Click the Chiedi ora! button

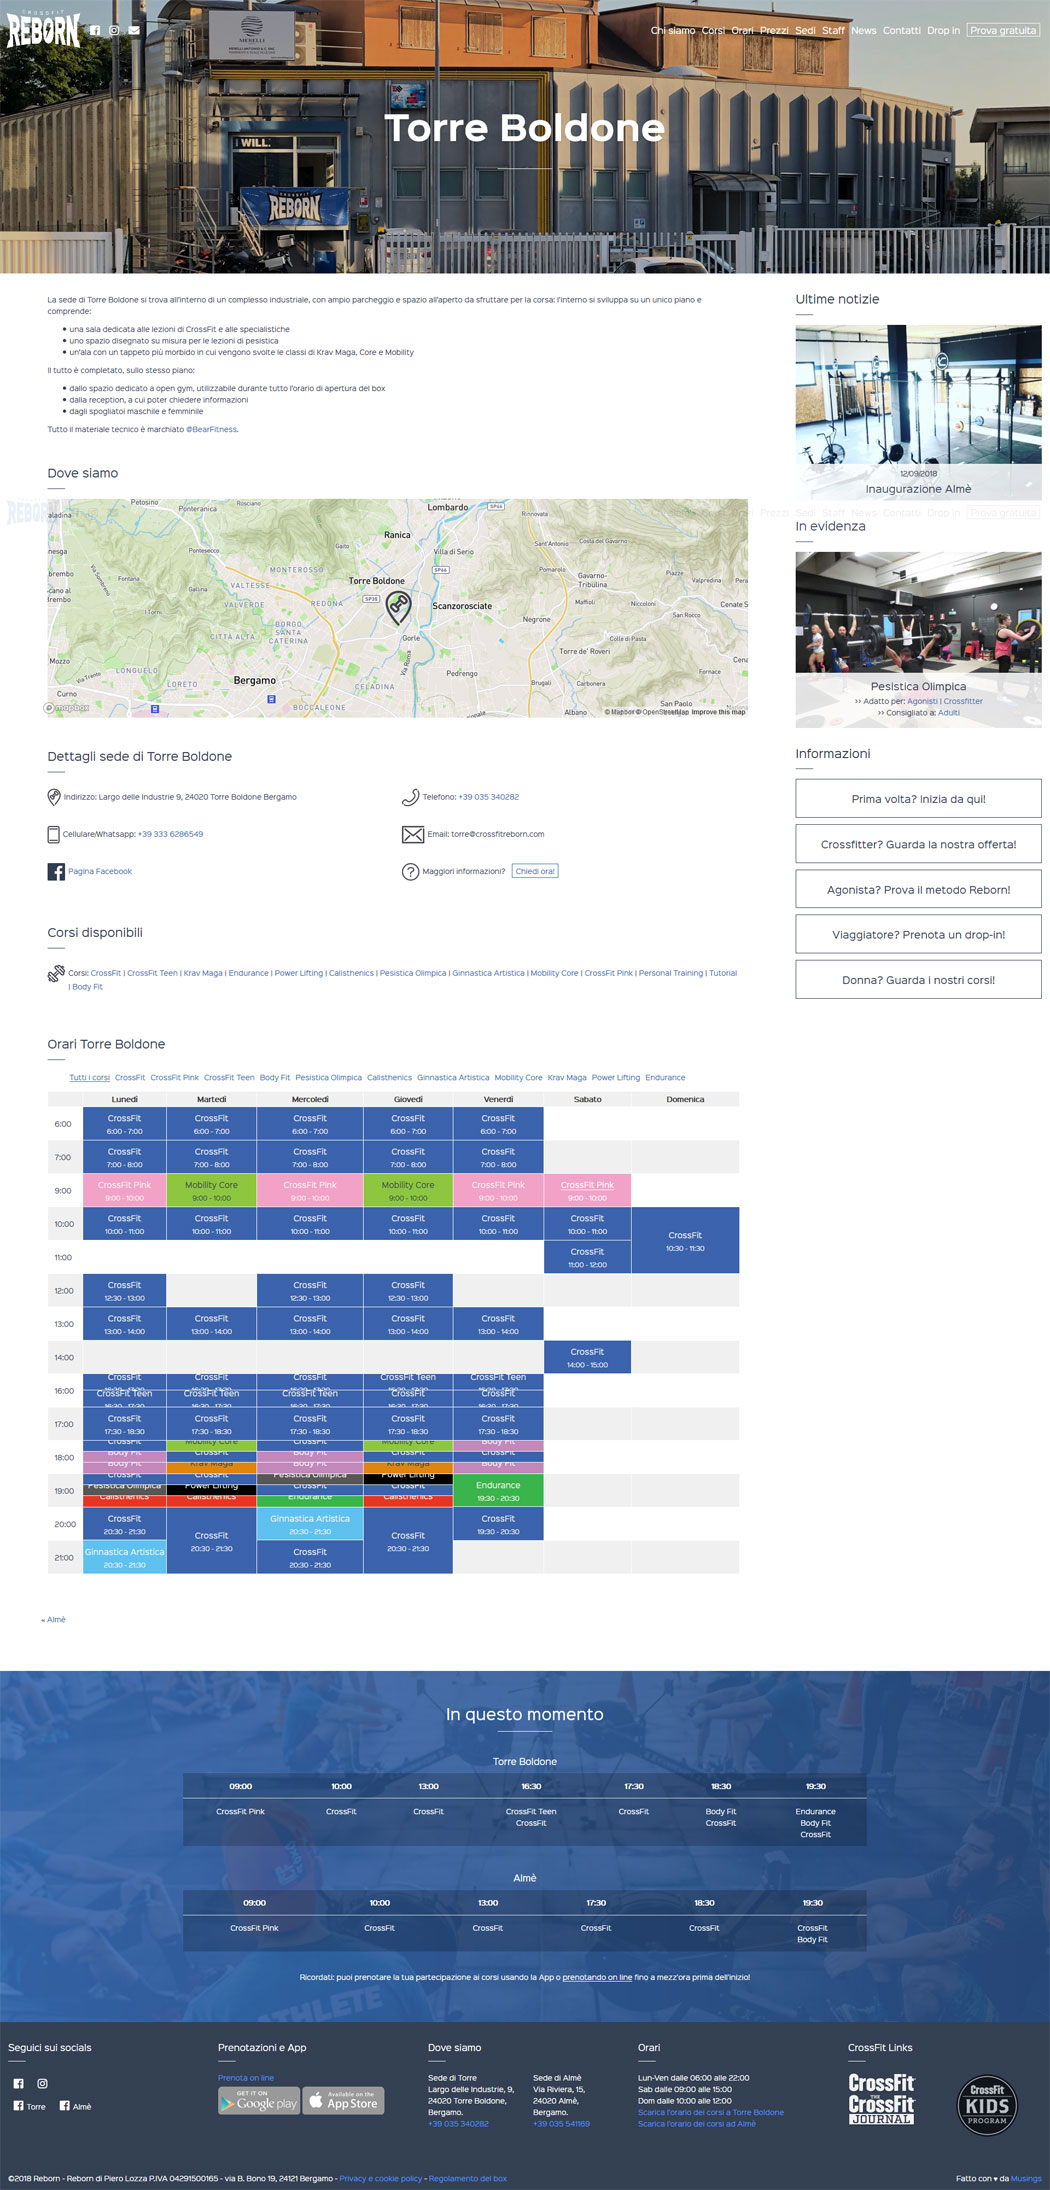click(535, 871)
